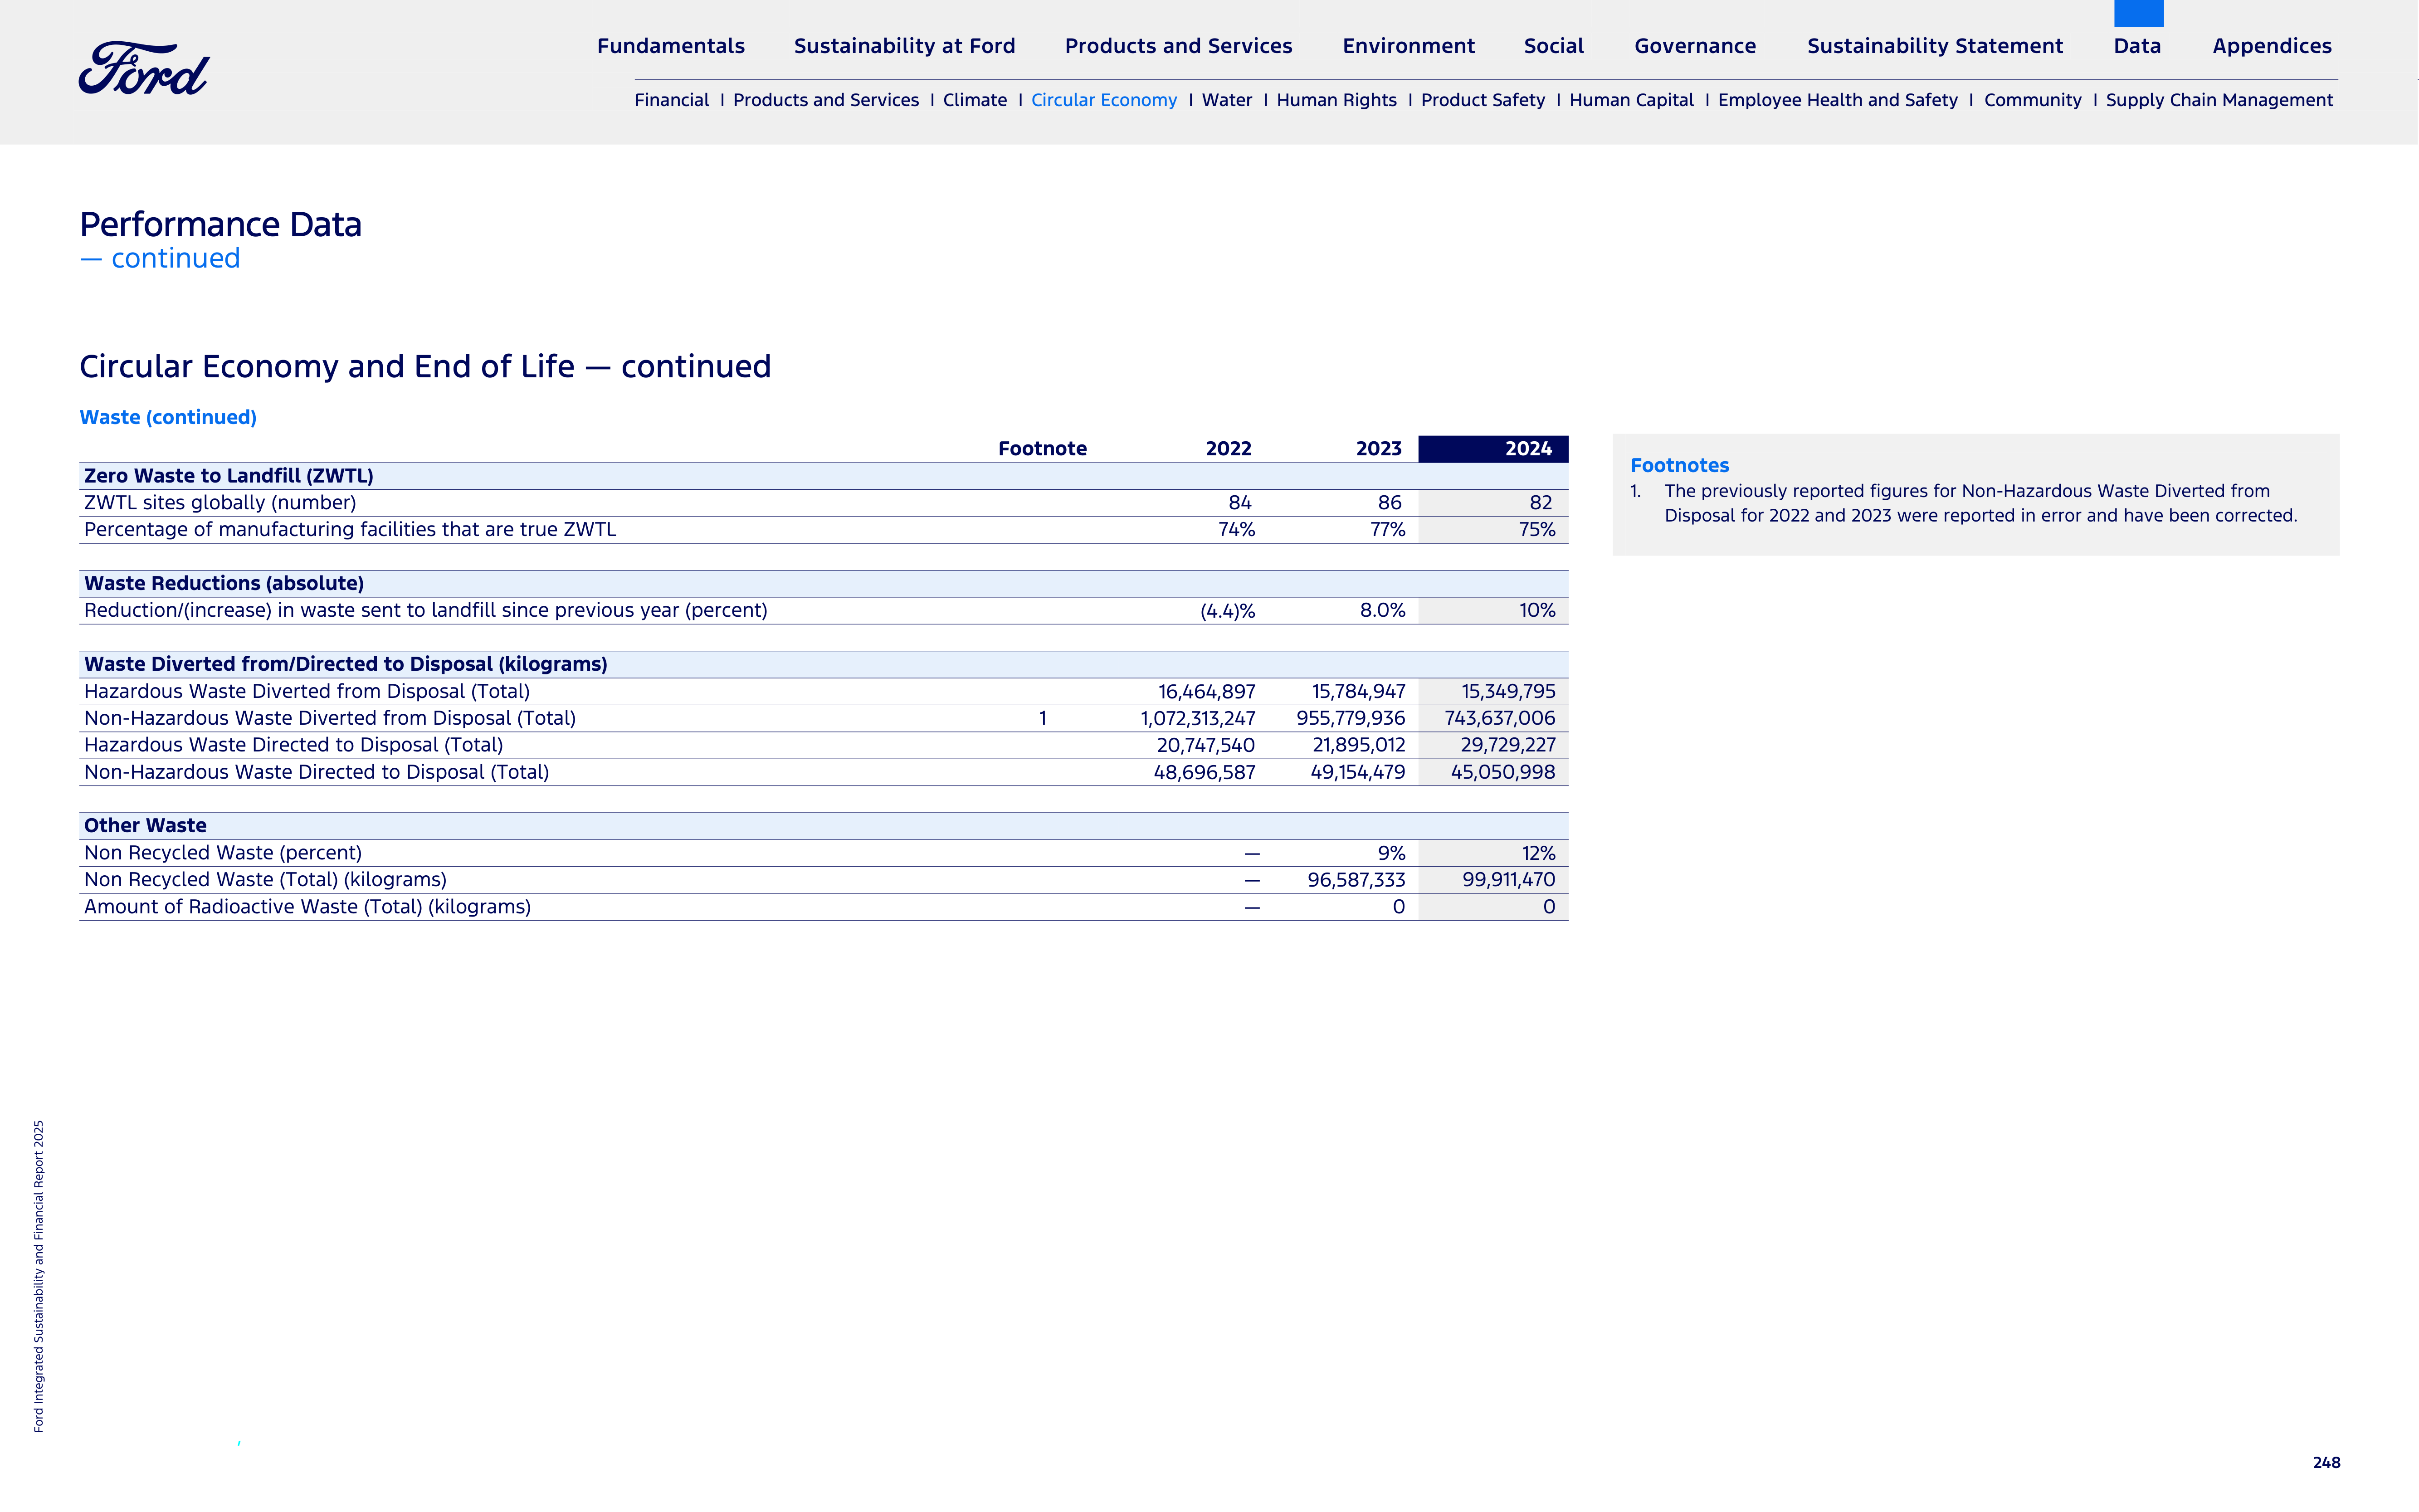Viewport: 2419px width, 1512px height.
Task: Select the Zero Waste to Landfill (ZWTL) heading
Action: click(228, 476)
